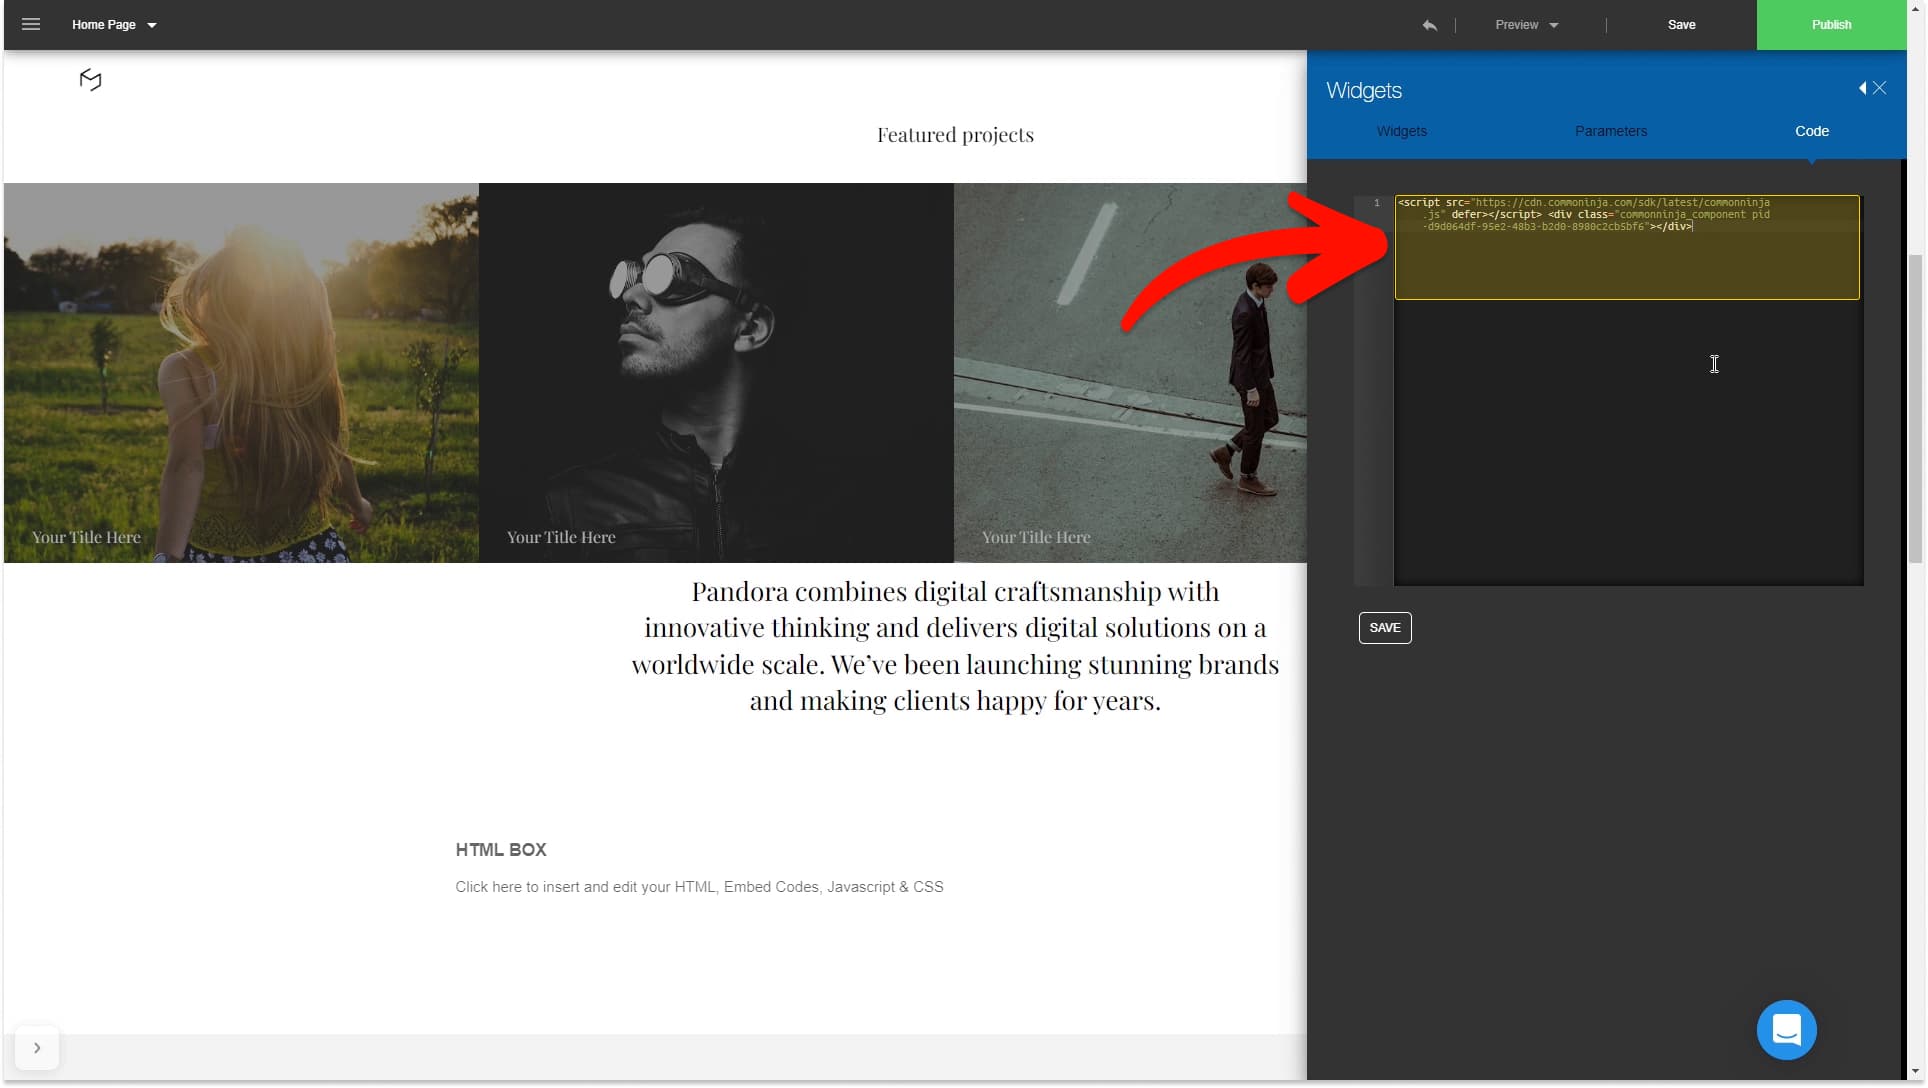Click the HTML BOX heading

click(501, 850)
